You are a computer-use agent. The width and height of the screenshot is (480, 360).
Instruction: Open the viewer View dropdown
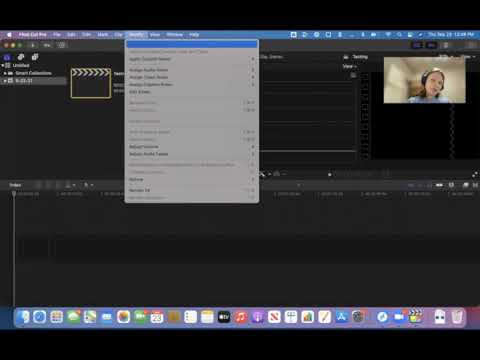click(x=349, y=66)
